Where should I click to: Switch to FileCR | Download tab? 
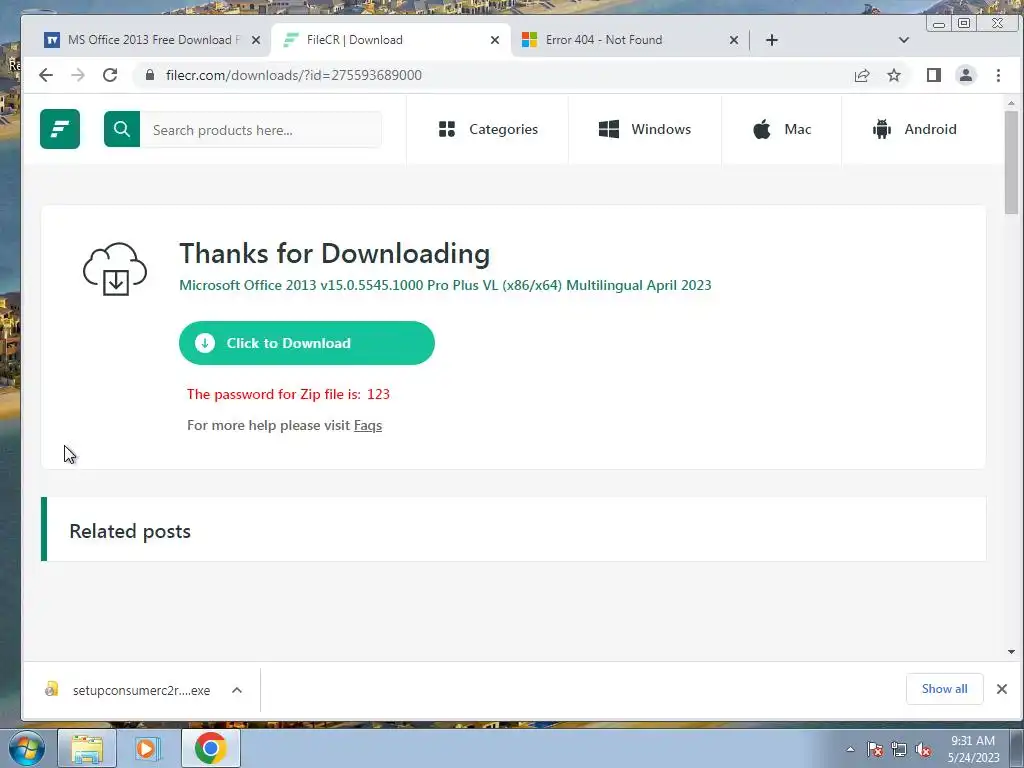coord(391,40)
